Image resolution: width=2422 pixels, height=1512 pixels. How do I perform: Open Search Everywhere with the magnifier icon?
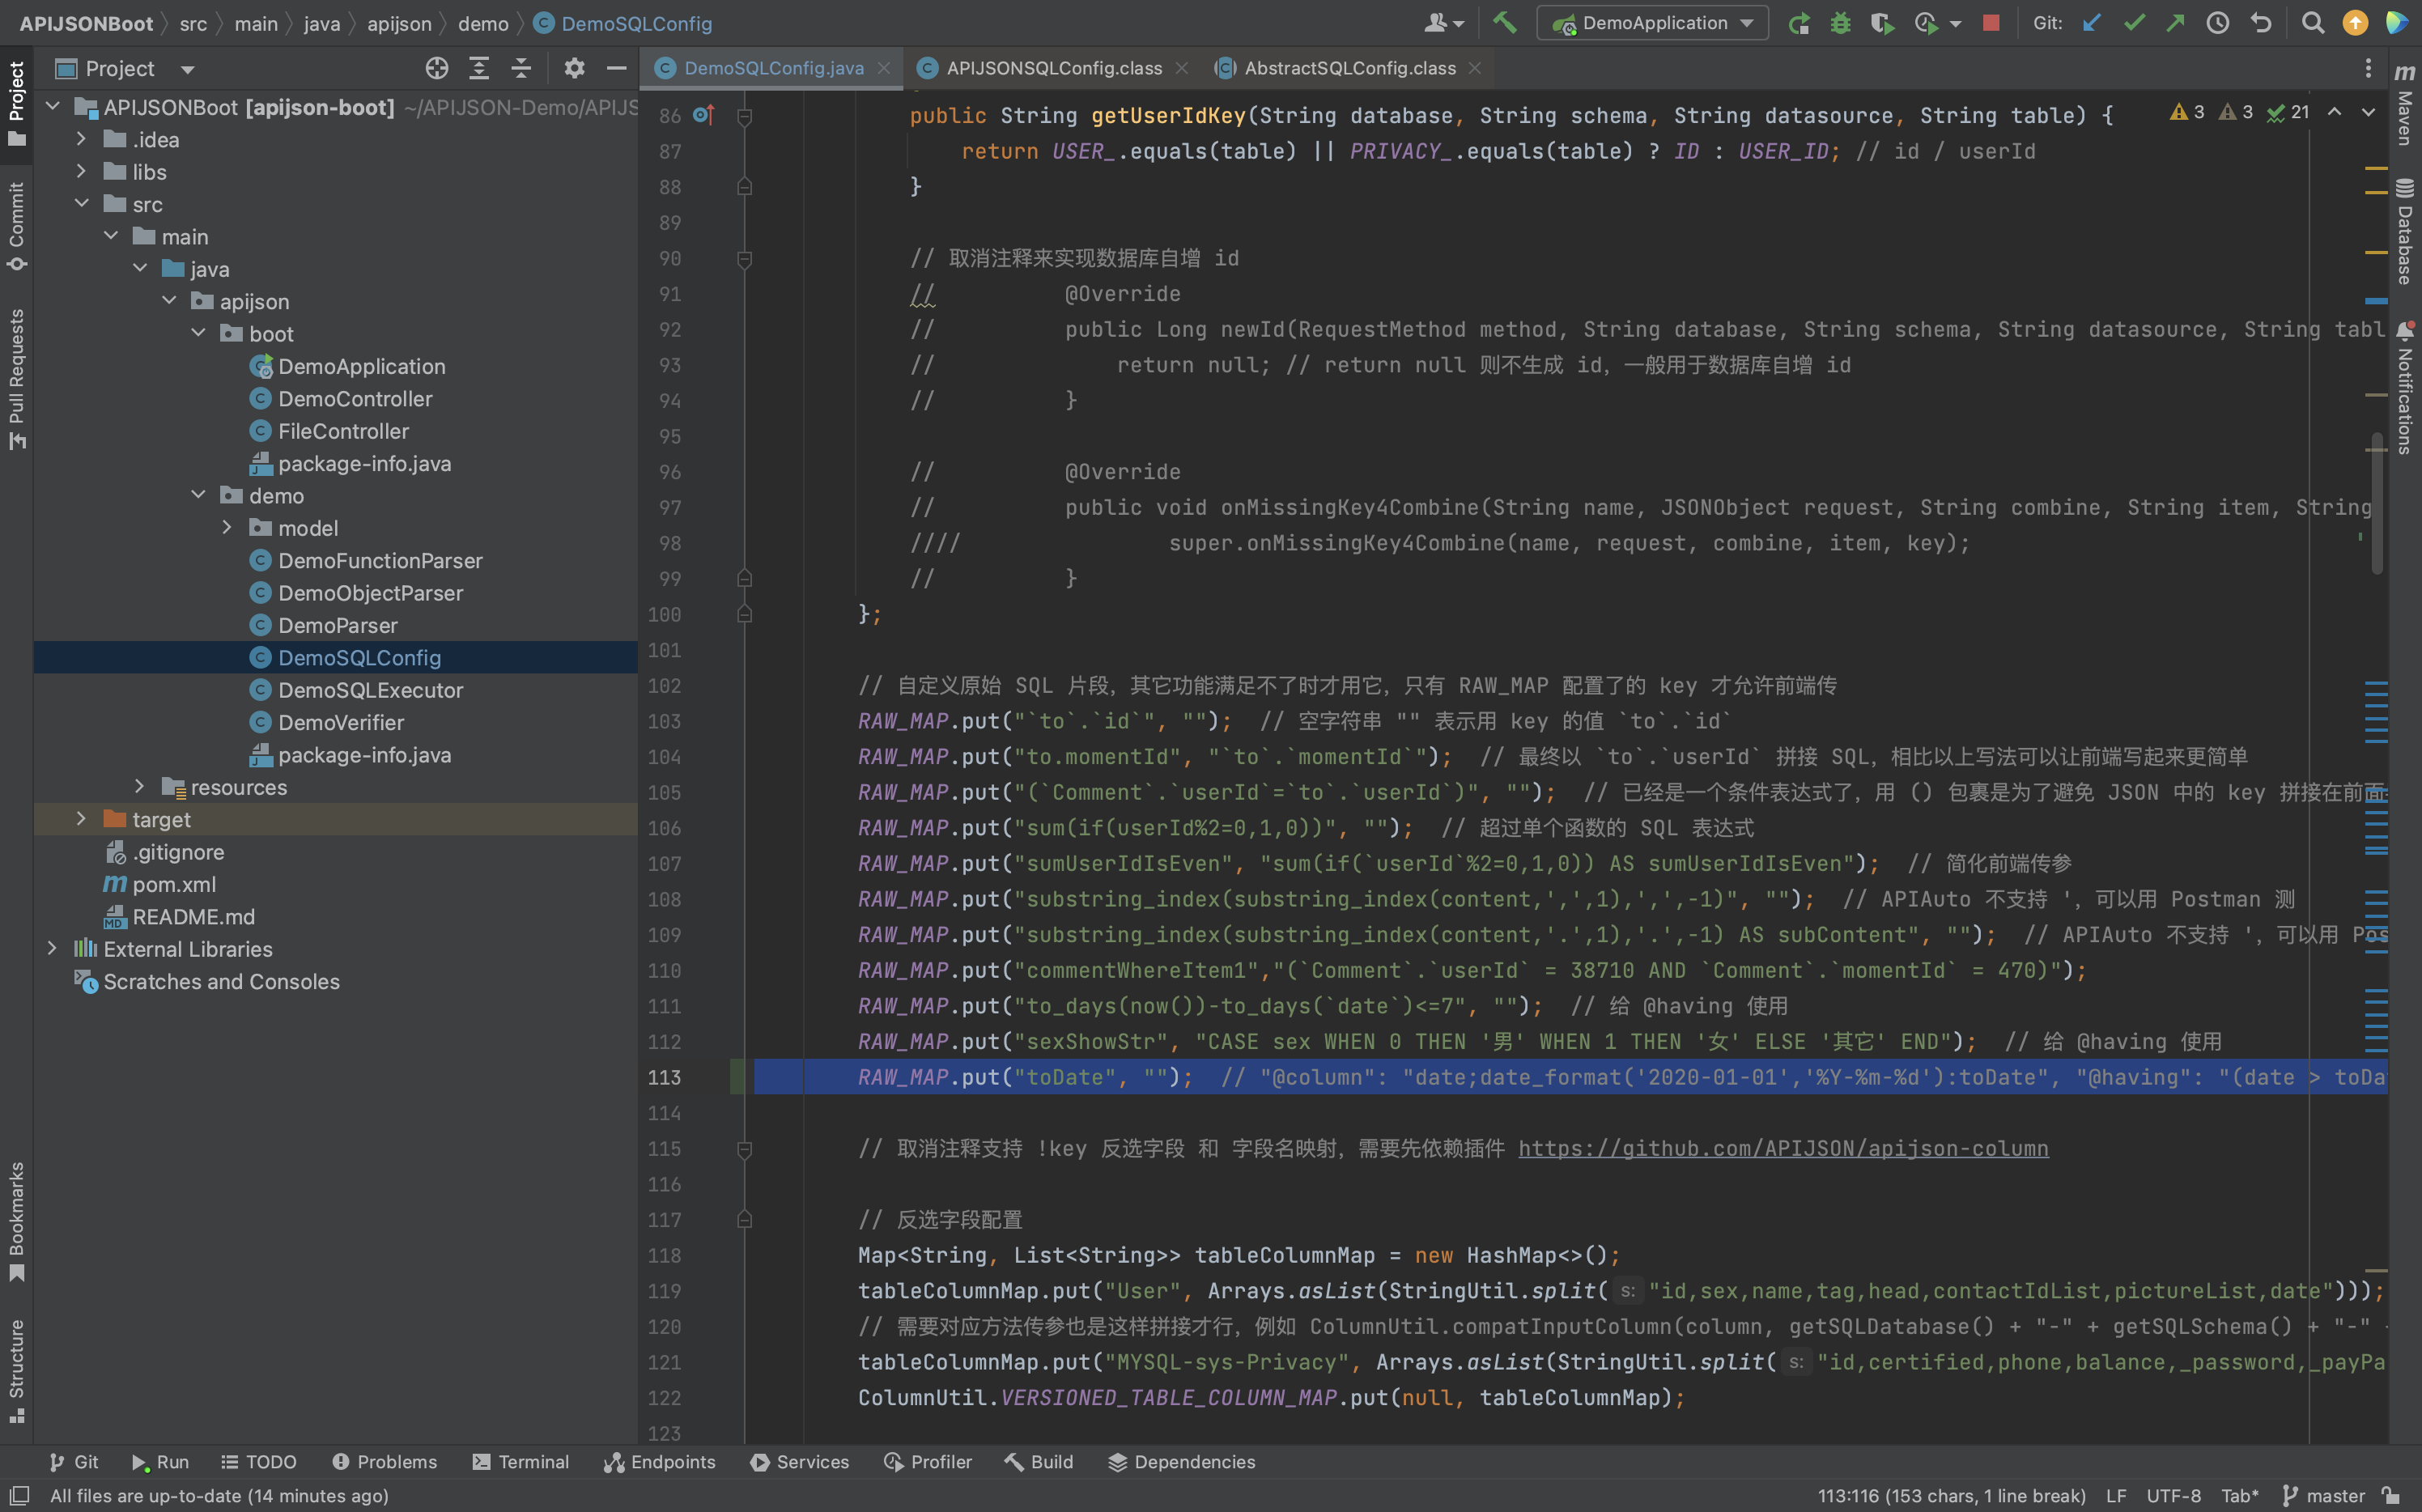pyautogui.click(x=2313, y=22)
